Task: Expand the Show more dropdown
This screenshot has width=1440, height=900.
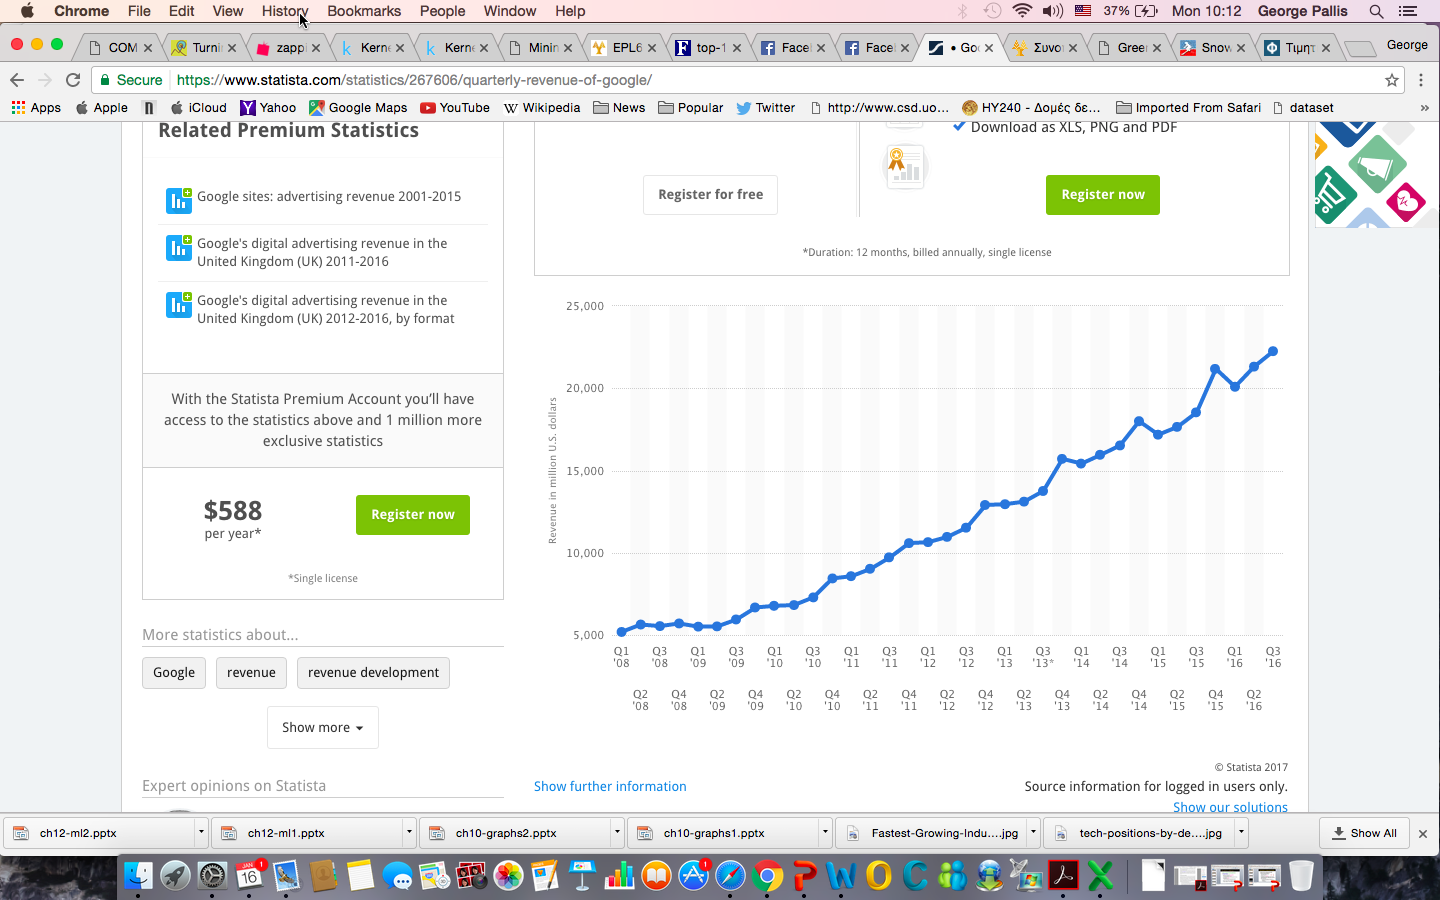Action: (322, 727)
